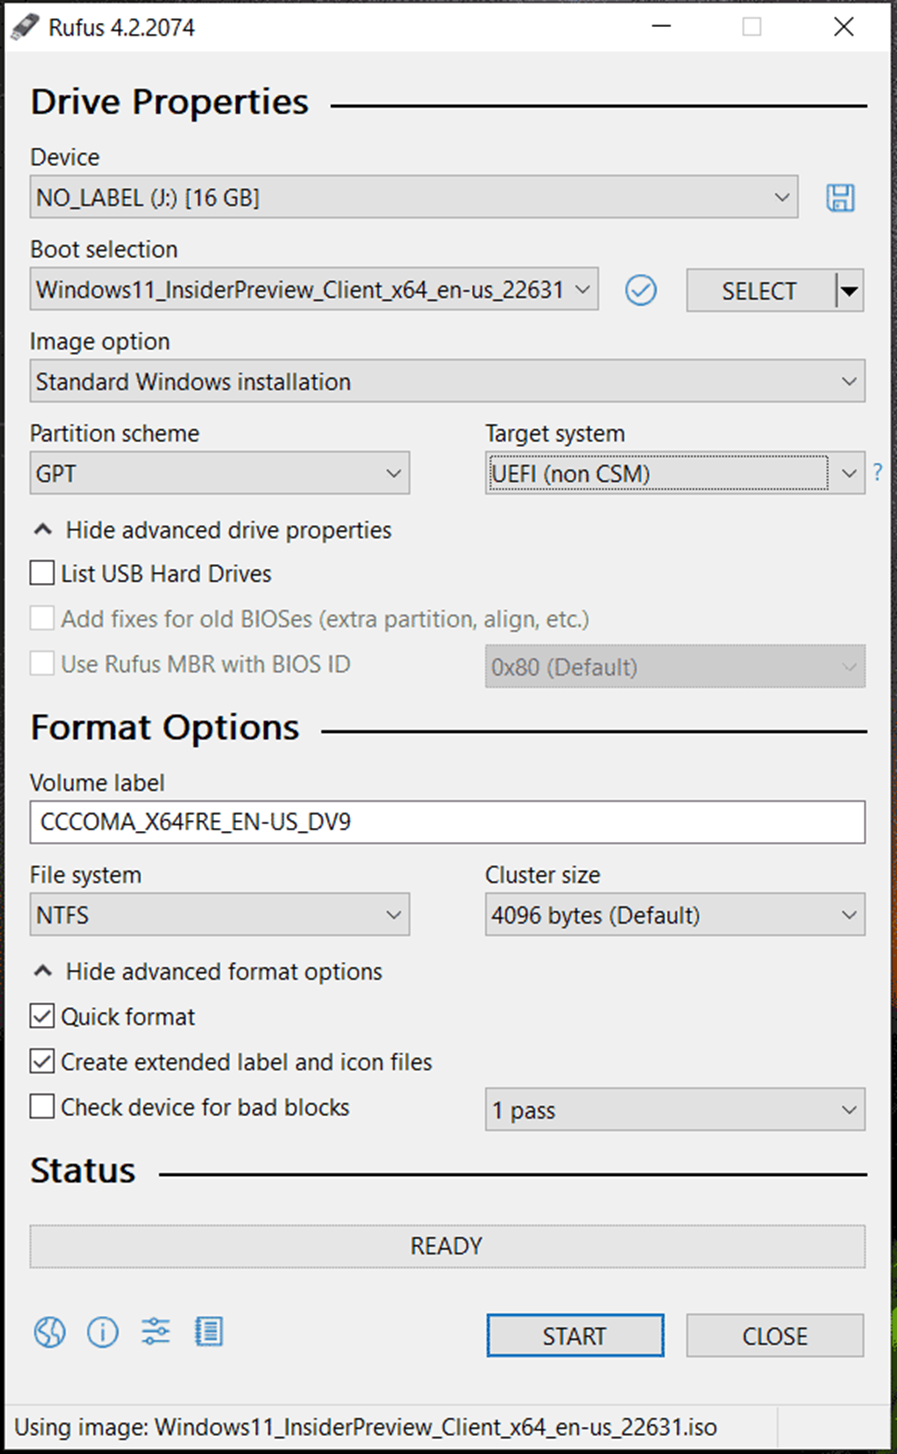Viewport: 897px width, 1454px height.
Task: Open the language globe icon
Action: coord(50,1332)
